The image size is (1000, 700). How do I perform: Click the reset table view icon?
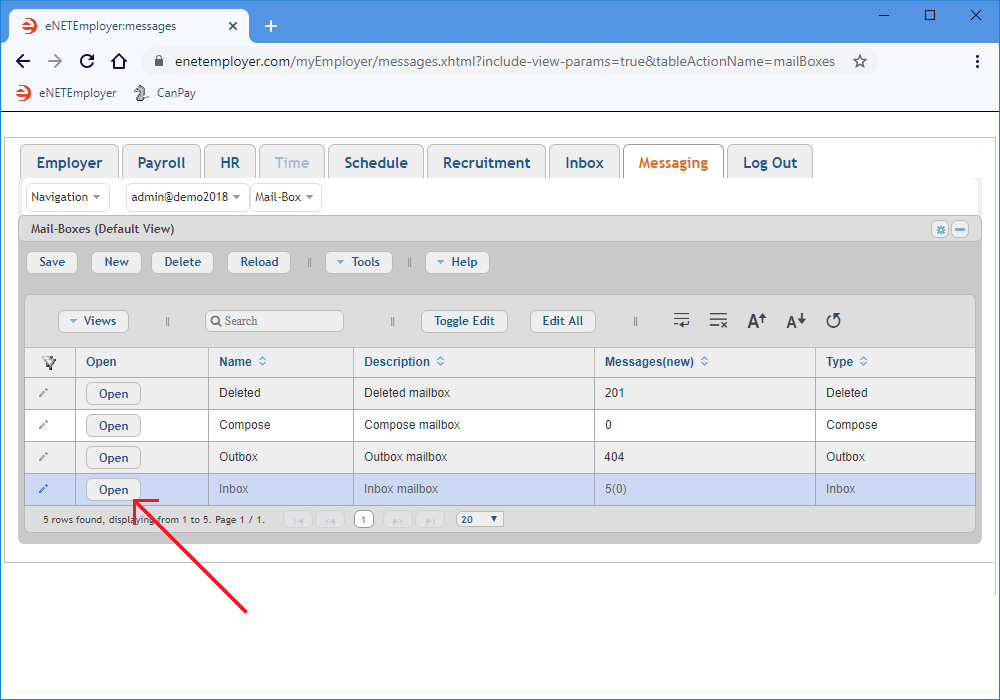tap(833, 321)
